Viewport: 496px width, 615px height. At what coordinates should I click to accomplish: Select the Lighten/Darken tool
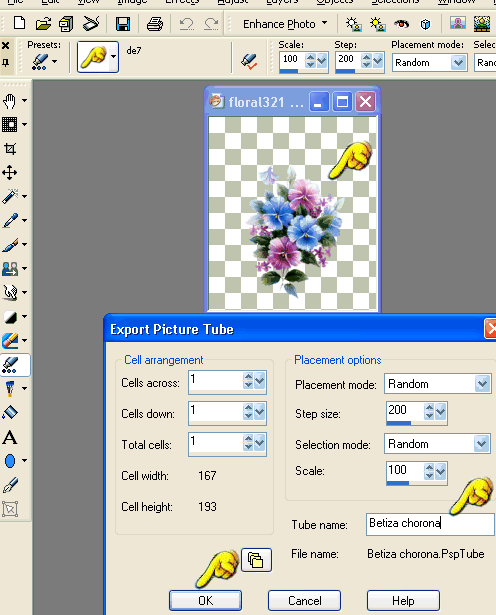(x=10, y=317)
